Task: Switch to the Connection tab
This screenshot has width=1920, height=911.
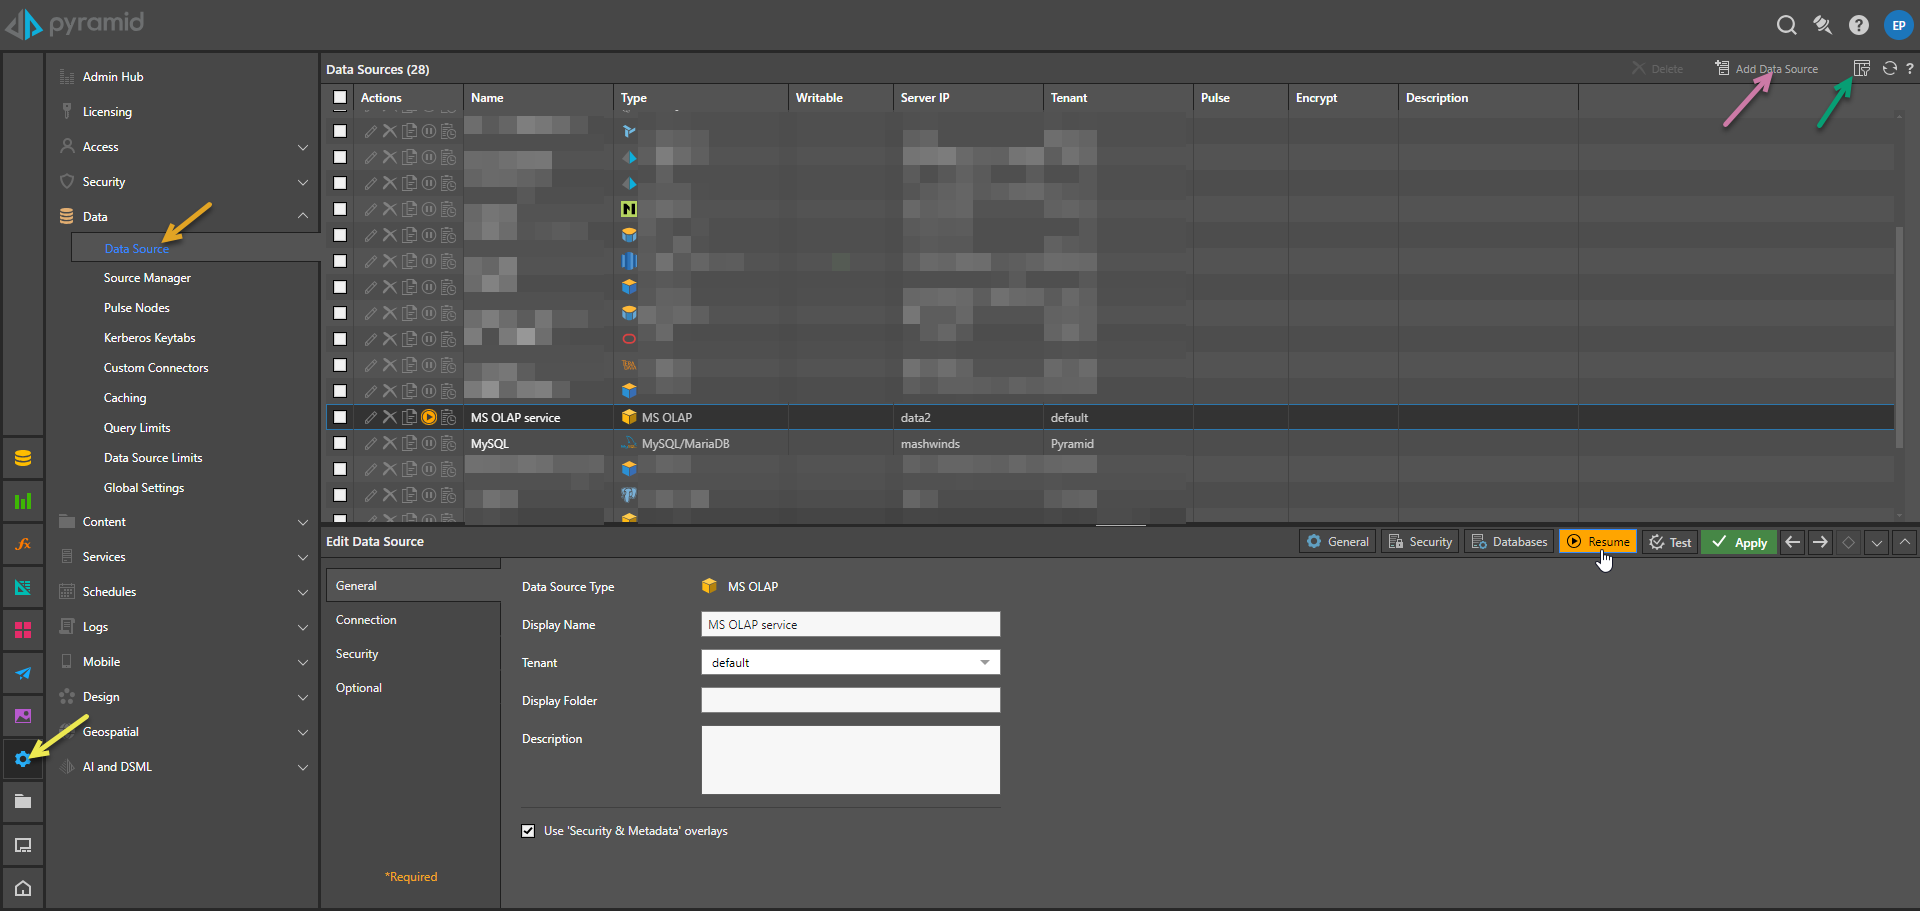Action: click(366, 620)
